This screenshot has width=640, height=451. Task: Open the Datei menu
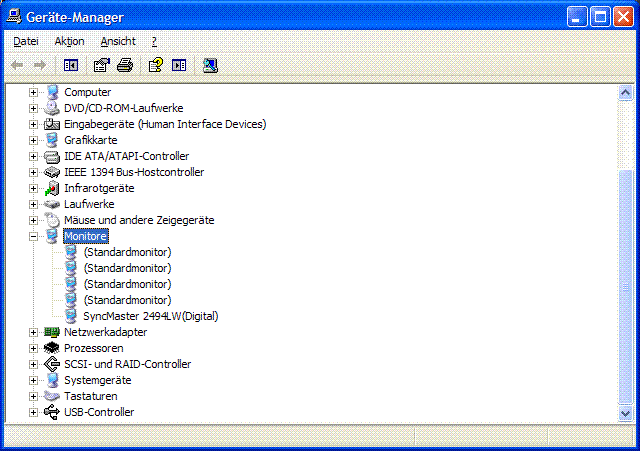26,41
